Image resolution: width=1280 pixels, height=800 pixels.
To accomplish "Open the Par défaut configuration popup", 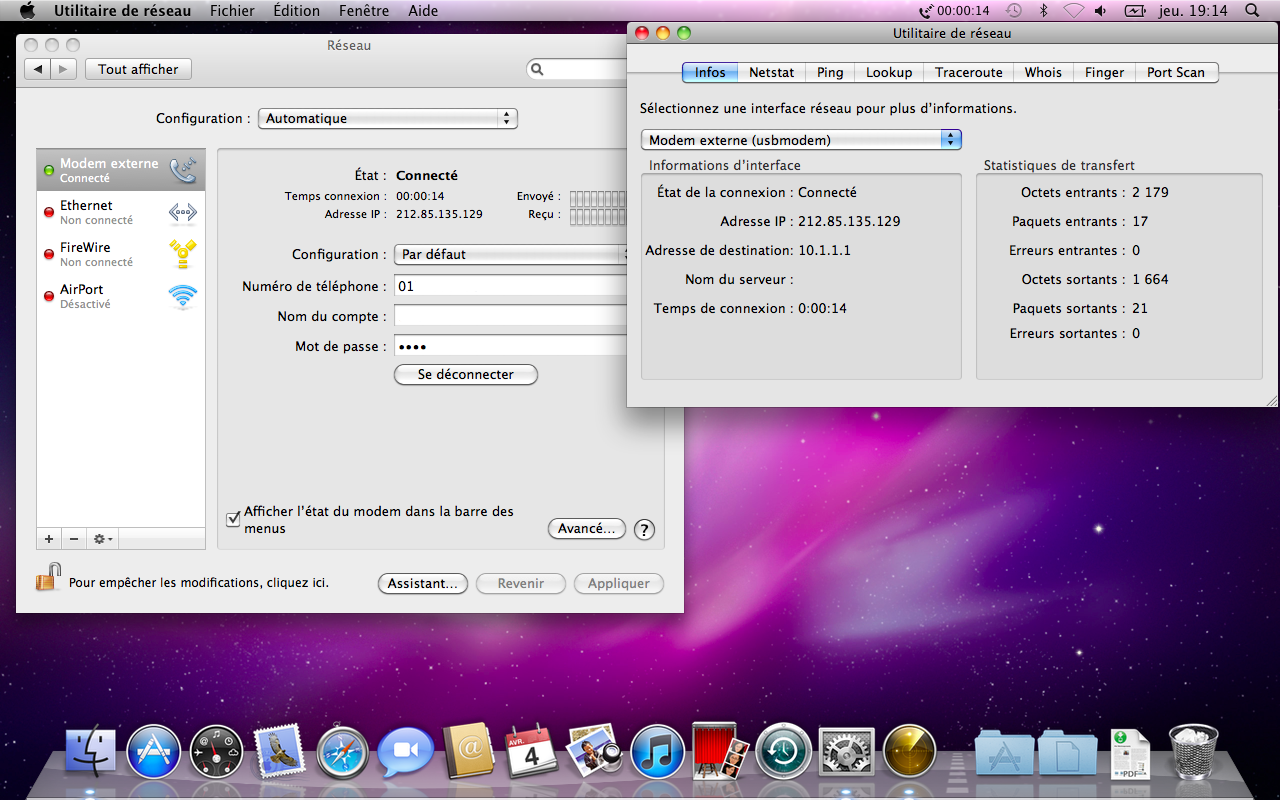I will [x=510, y=254].
